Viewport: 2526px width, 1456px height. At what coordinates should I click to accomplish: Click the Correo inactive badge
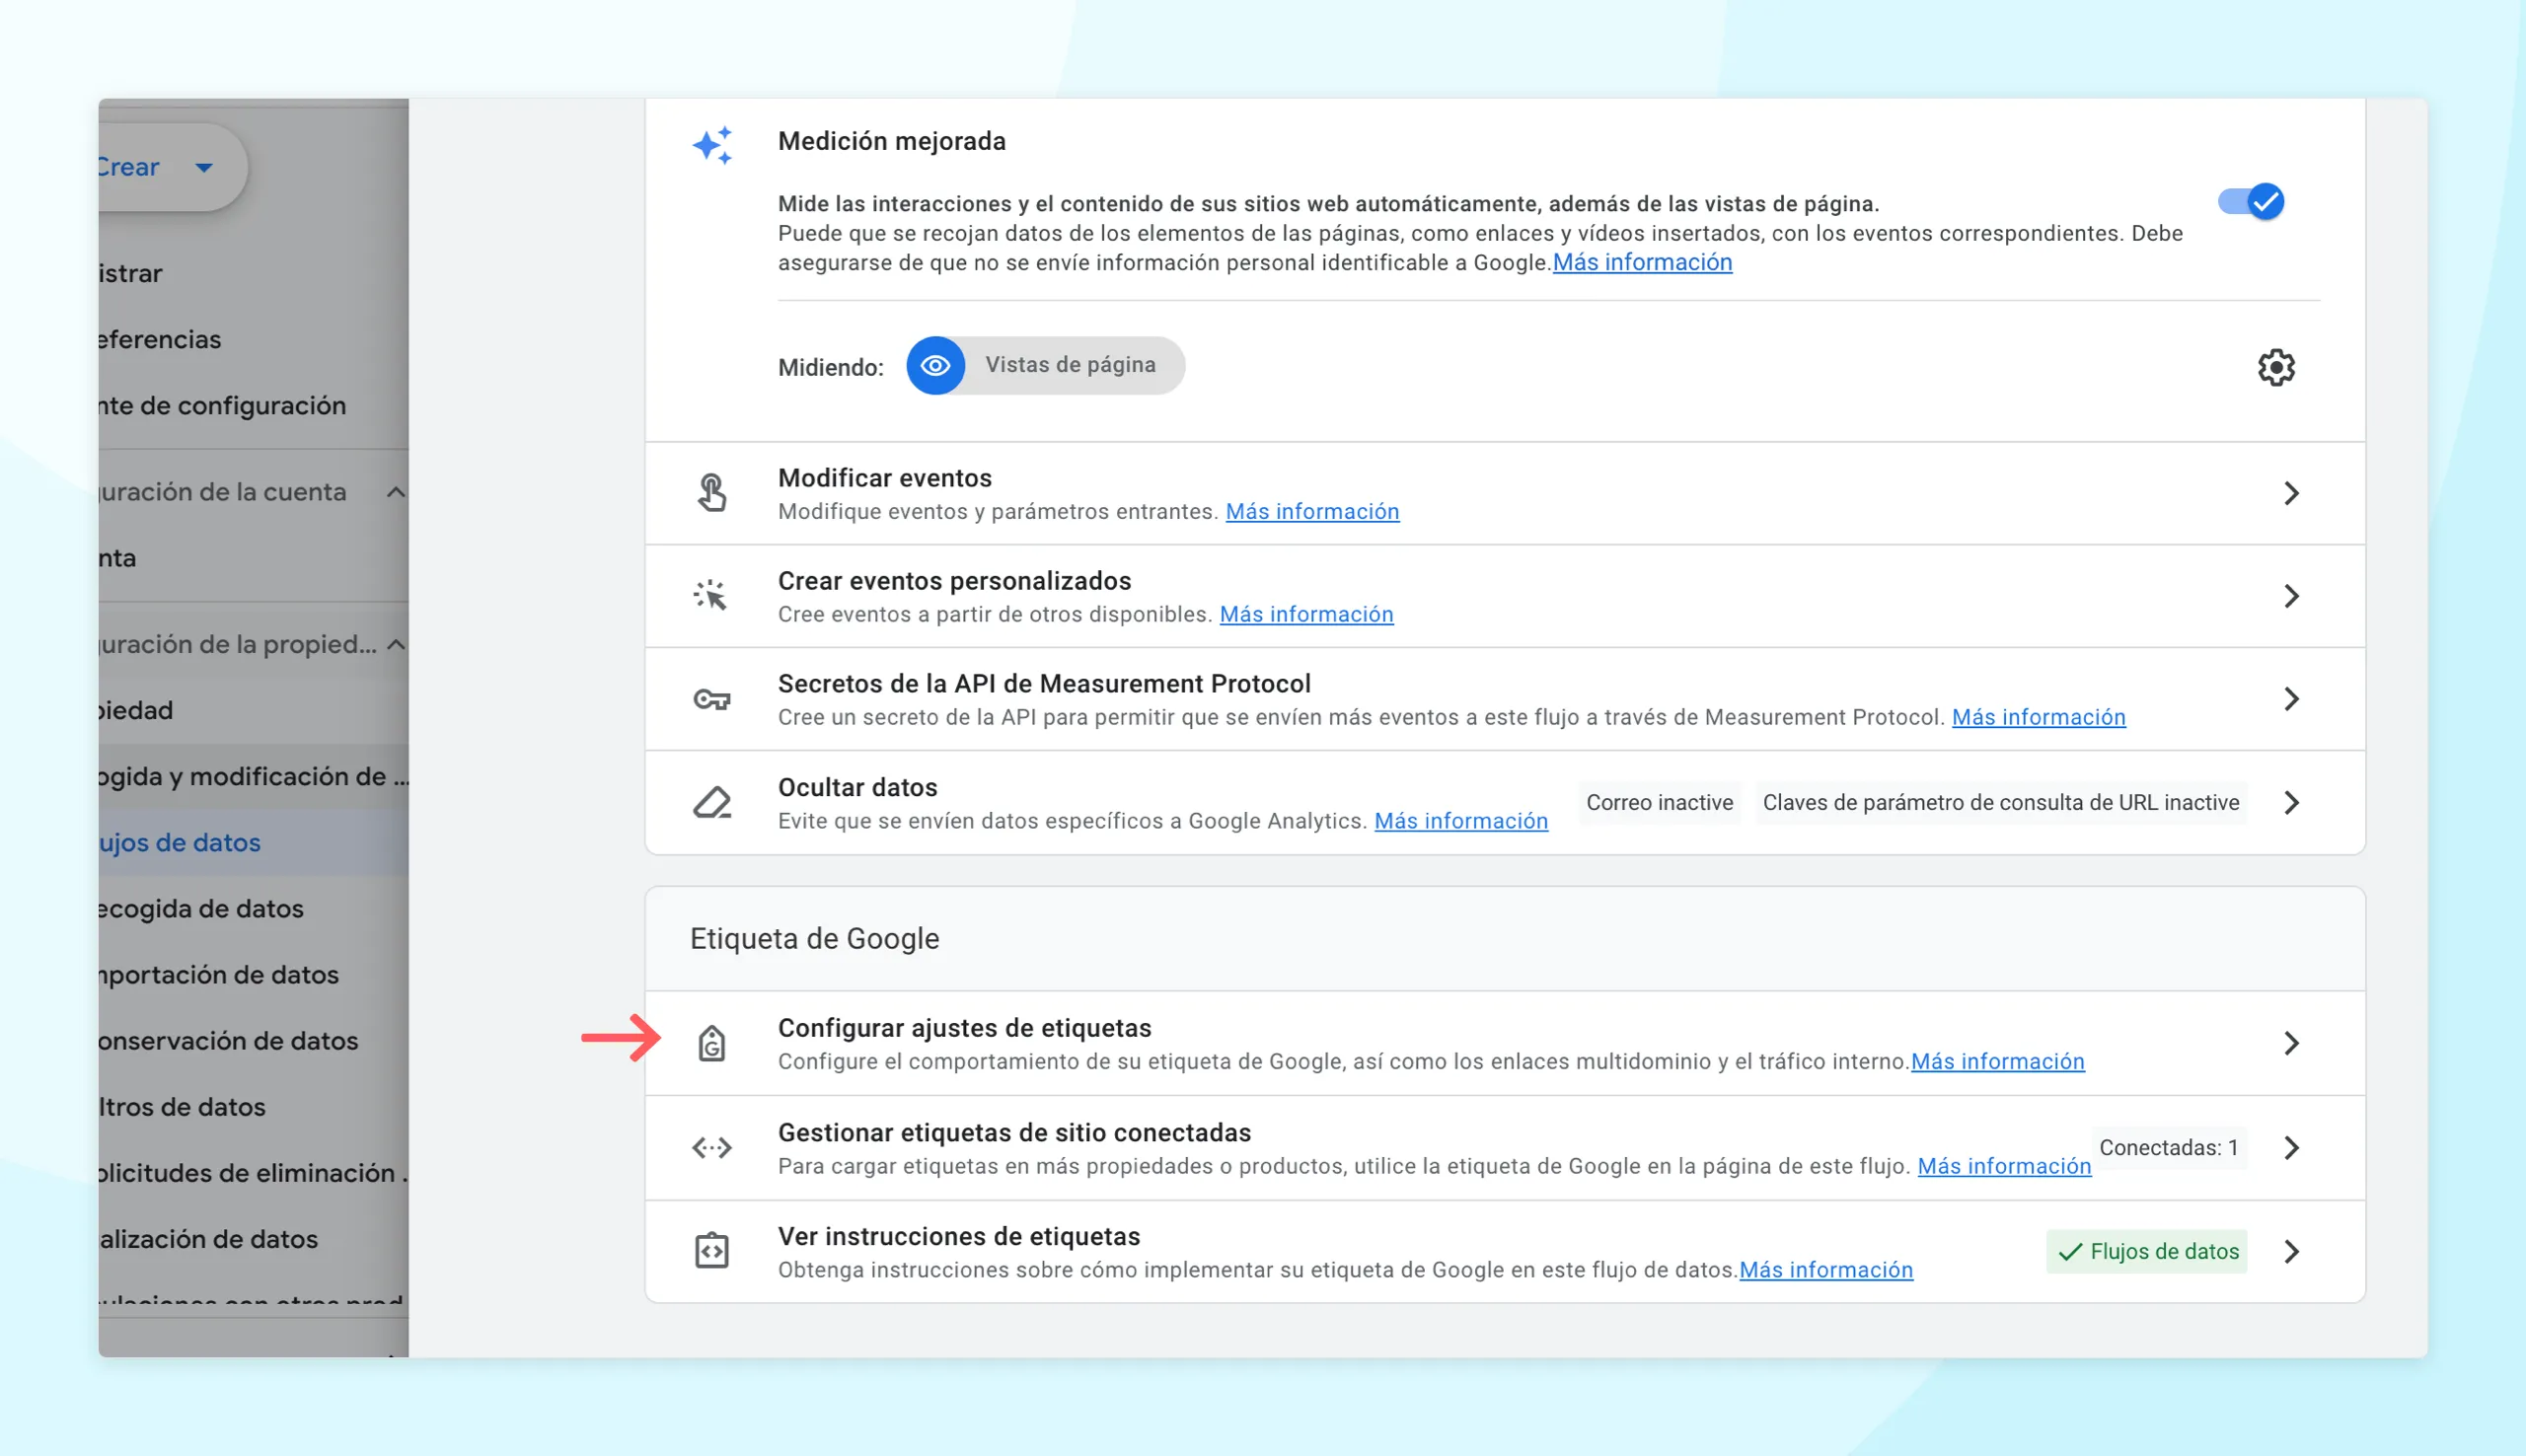(x=1659, y=802)
